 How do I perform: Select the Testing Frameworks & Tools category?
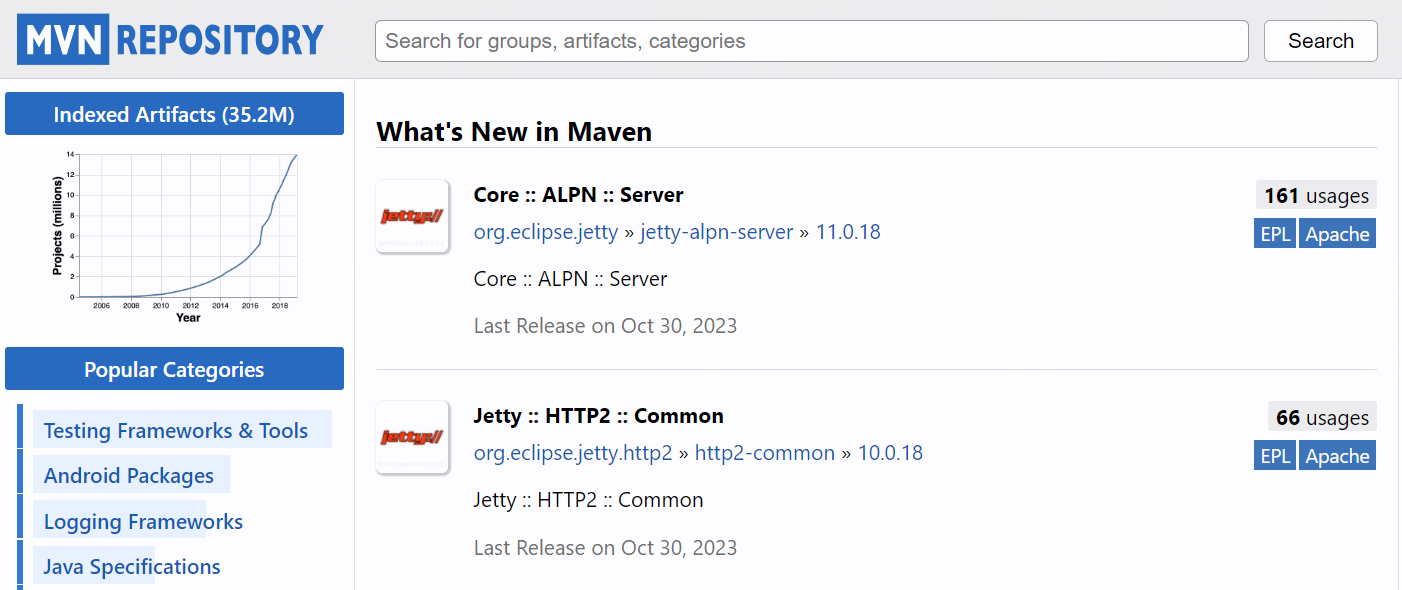coord(176,430)
